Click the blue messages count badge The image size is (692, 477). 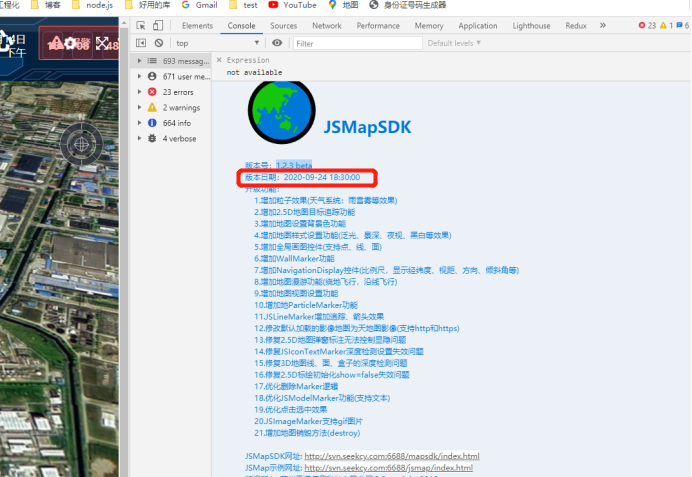tap(683, 26)
